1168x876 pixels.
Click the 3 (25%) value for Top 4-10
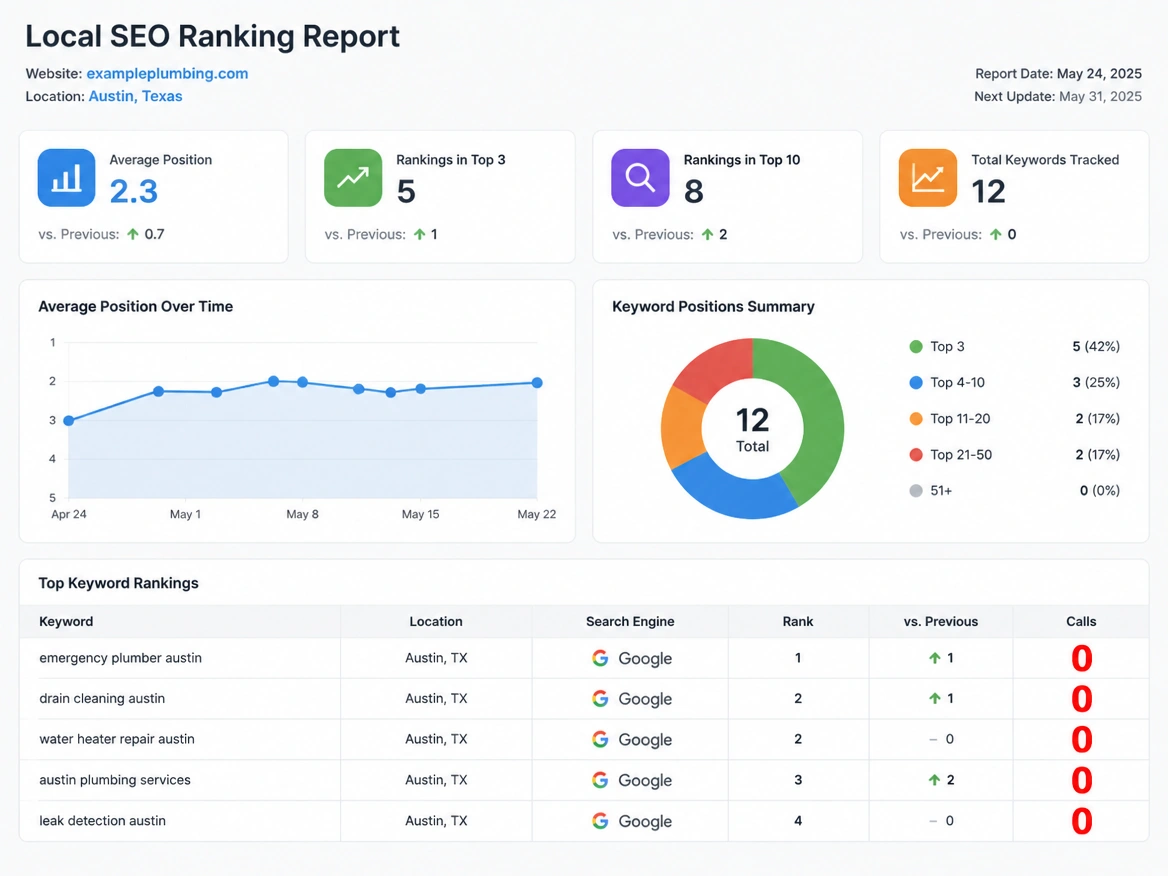[1096, 382]
